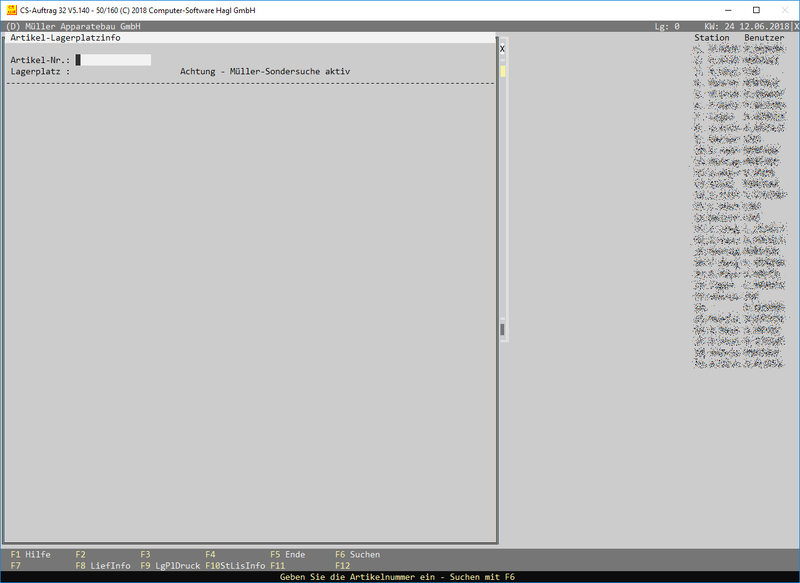Open F8 LiefInfo
The width and height of the screenshot is (800, 583).
[x=103, y=566]
